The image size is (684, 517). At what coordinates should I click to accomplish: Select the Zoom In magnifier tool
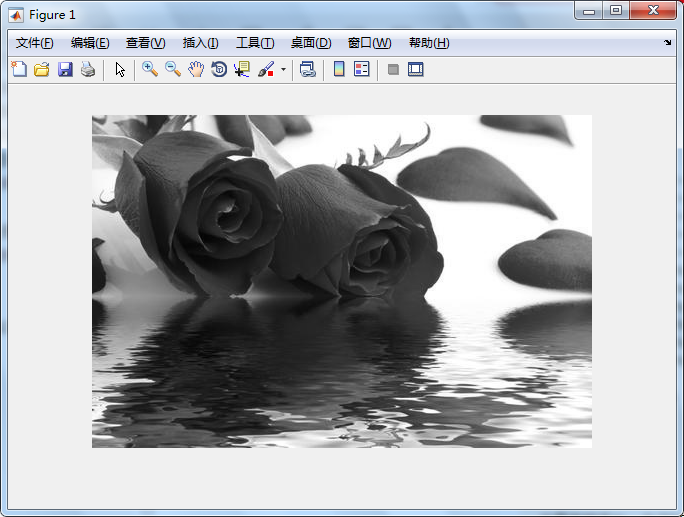point(150,69)
